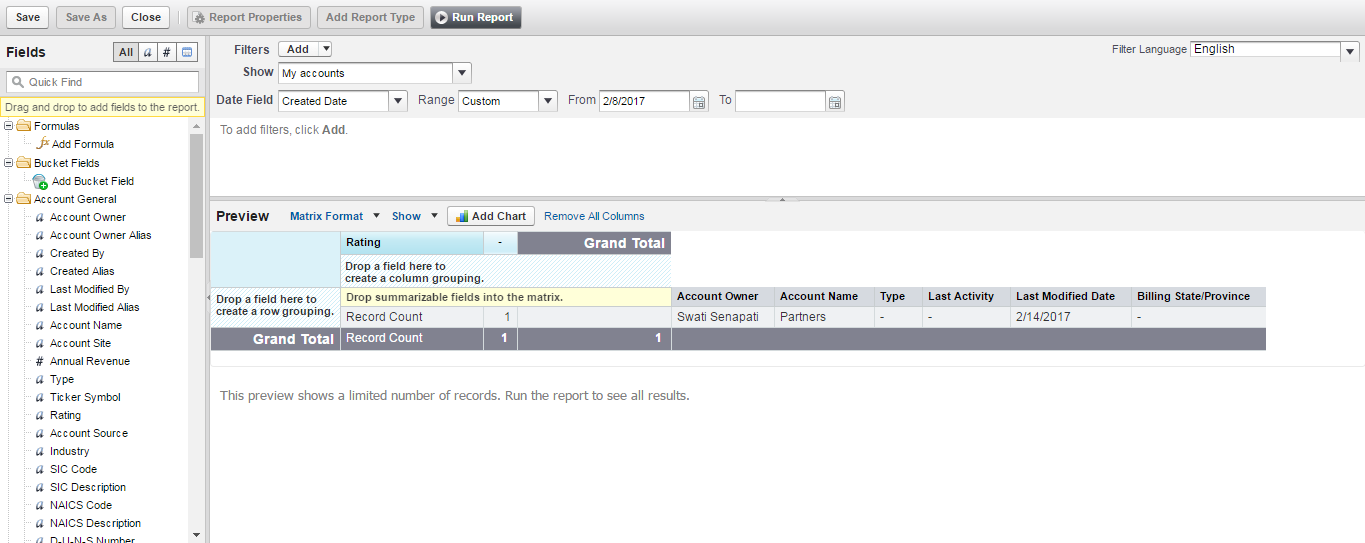Select Account Owner Alias field
This screenshot has height=543, width=1365.
point(101,235)
